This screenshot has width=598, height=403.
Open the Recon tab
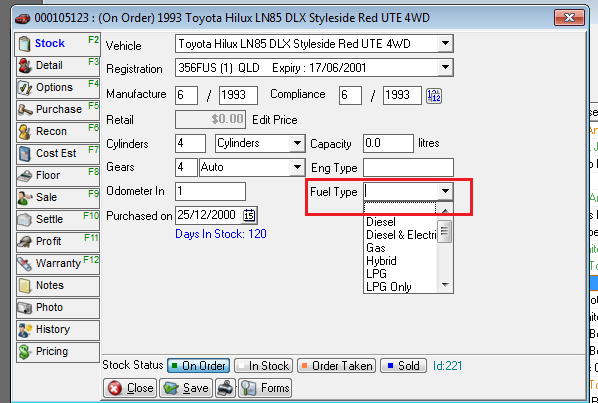58,132
